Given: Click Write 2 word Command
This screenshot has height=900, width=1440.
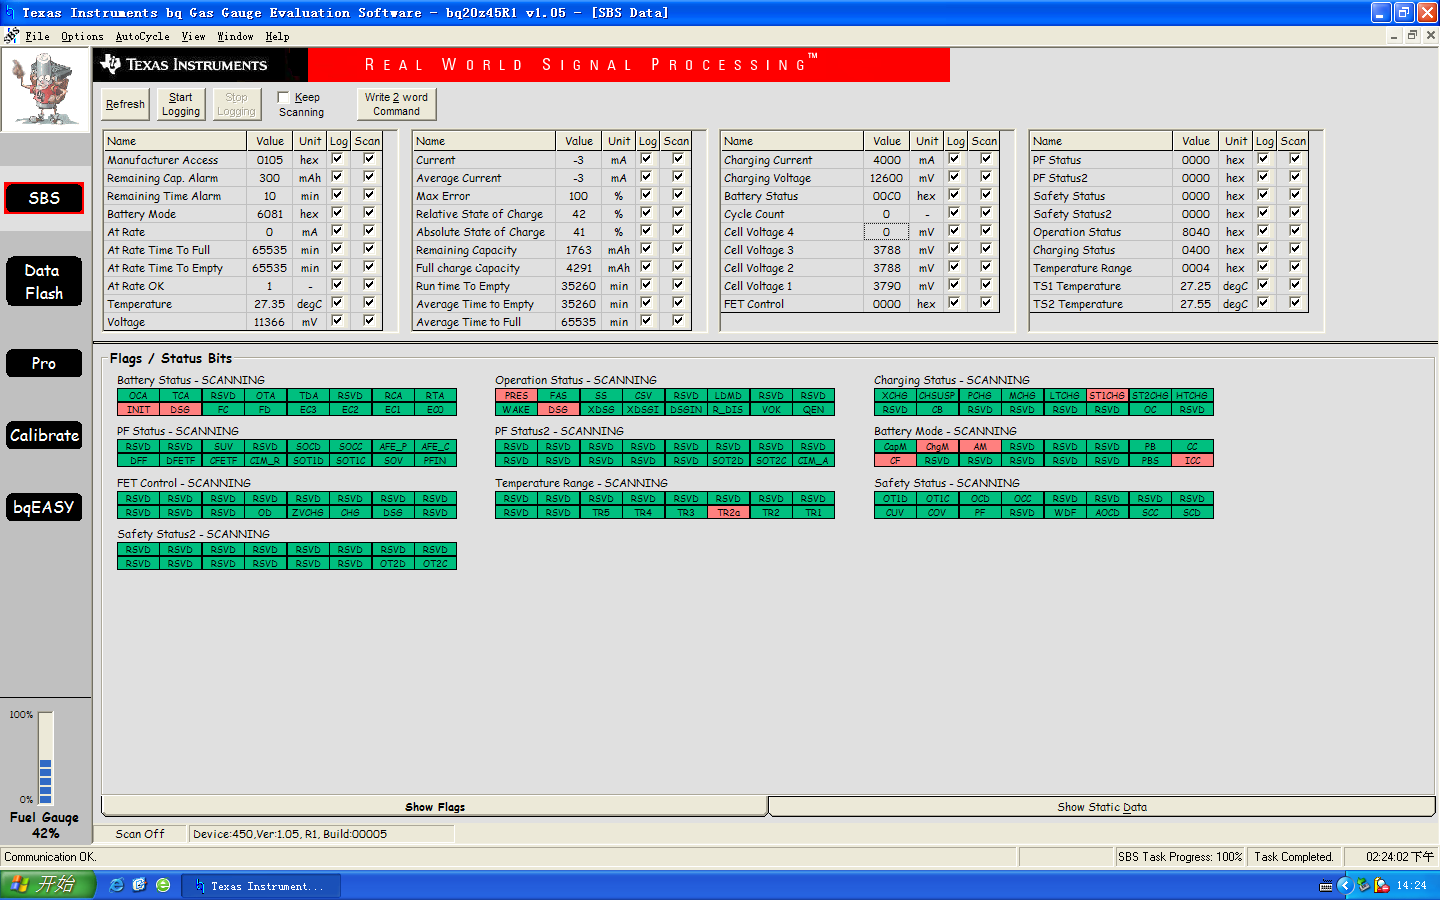Looking at the screenshot, I should click(x=397, y=104).
